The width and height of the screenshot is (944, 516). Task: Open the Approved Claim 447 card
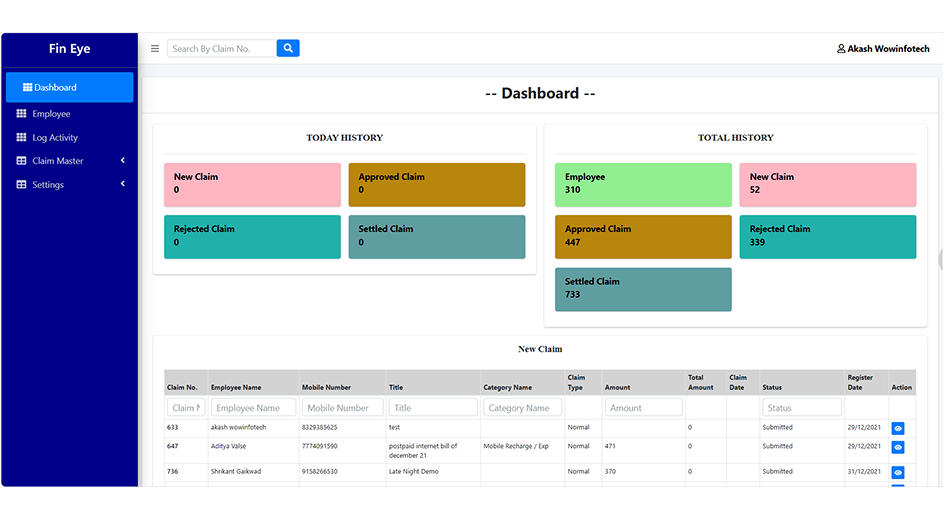click(643, 237)
